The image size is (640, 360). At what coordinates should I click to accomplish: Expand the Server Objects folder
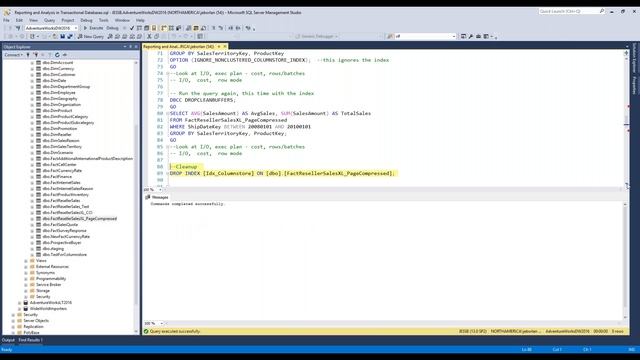pos(13,321)
